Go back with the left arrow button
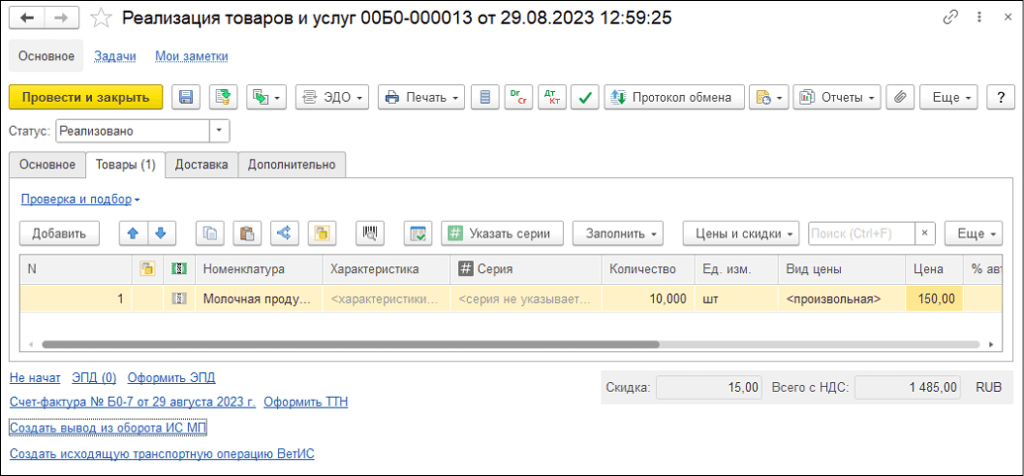 coord(27,18)
